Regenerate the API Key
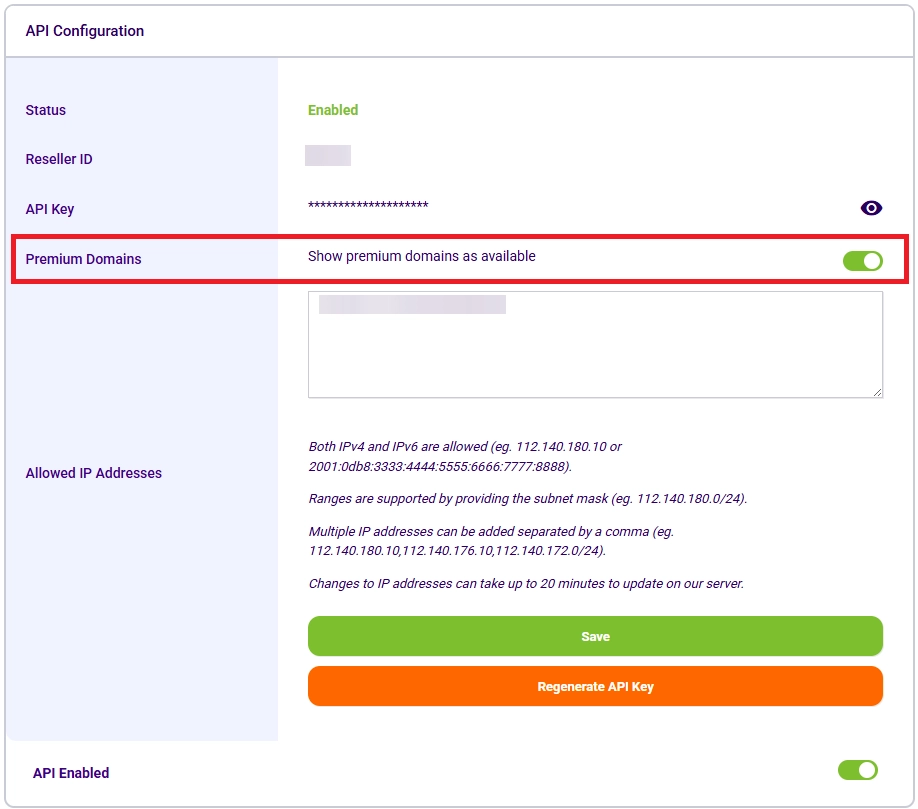The image size is (918, 809). click(x=595, y=686)
